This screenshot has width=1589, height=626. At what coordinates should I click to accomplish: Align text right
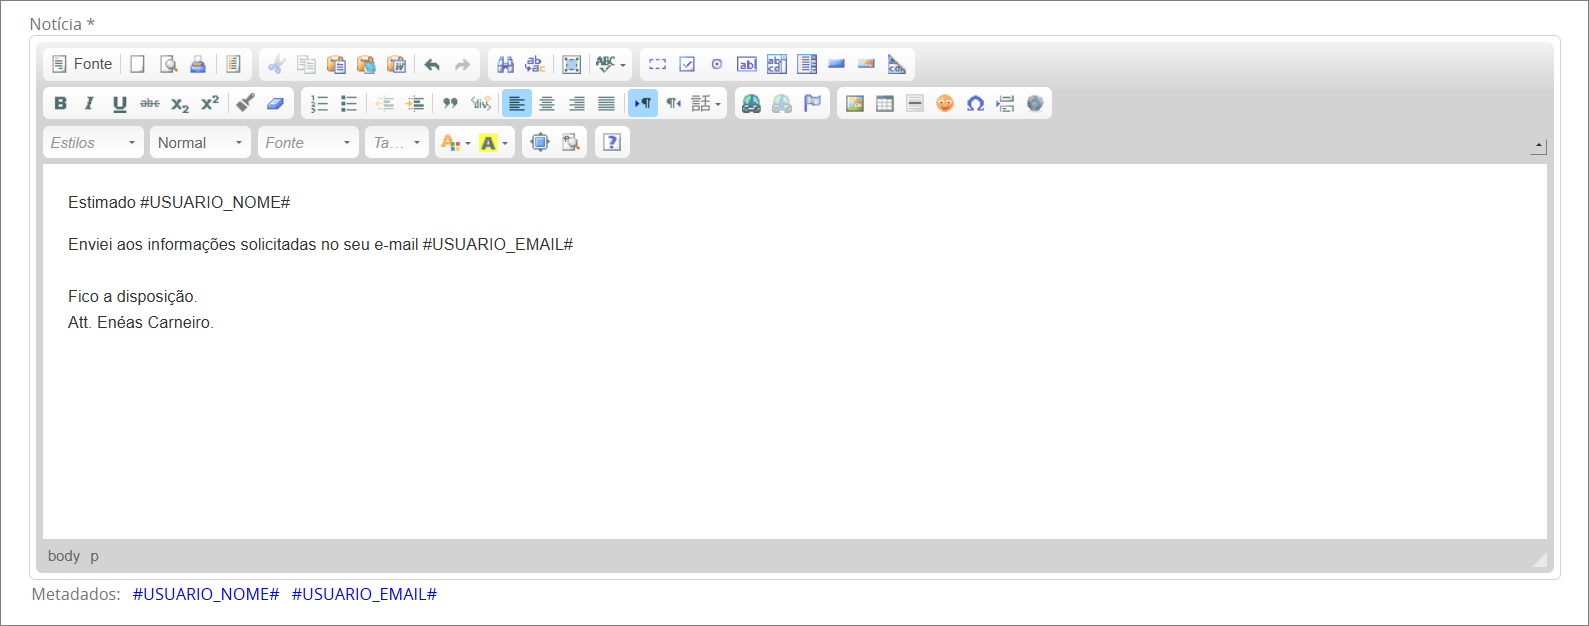coord(577,103)
